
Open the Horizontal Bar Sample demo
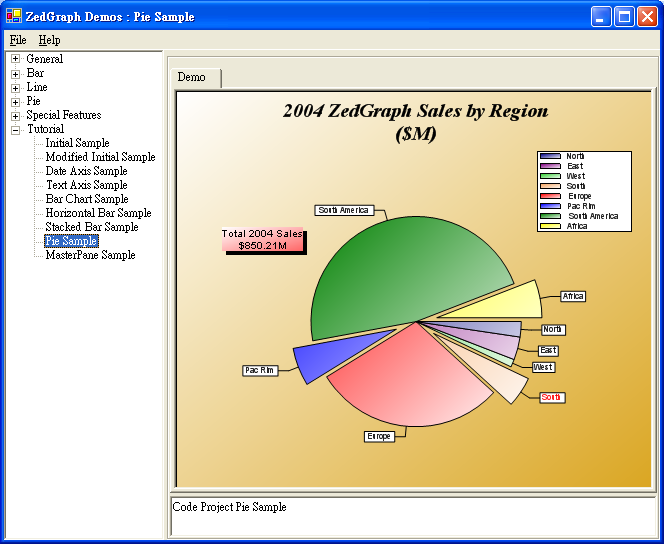tap(98, 213)
